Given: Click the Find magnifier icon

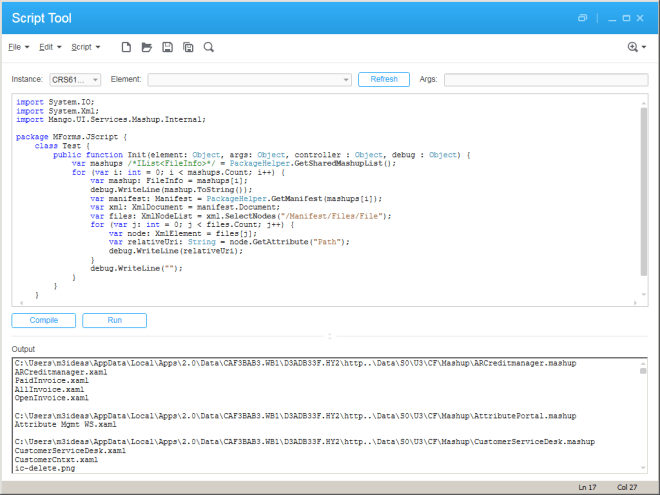Looking at the screenshot, I should coord(208,47).
